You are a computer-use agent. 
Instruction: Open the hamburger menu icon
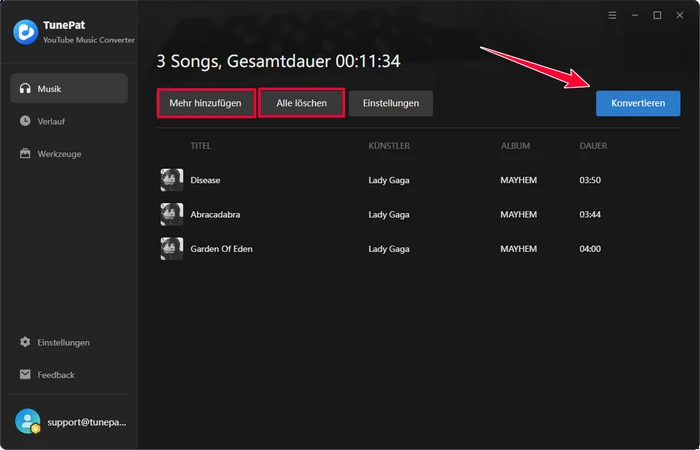coord(612,16)
